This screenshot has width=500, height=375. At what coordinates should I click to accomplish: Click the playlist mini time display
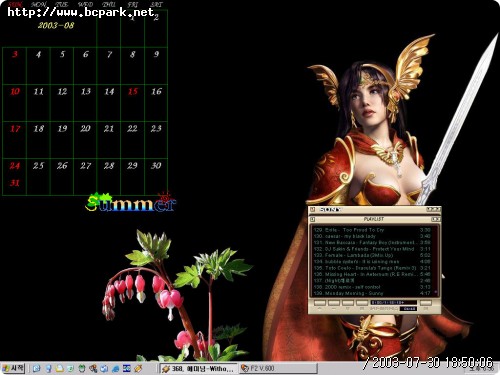[x=408, y=309]
